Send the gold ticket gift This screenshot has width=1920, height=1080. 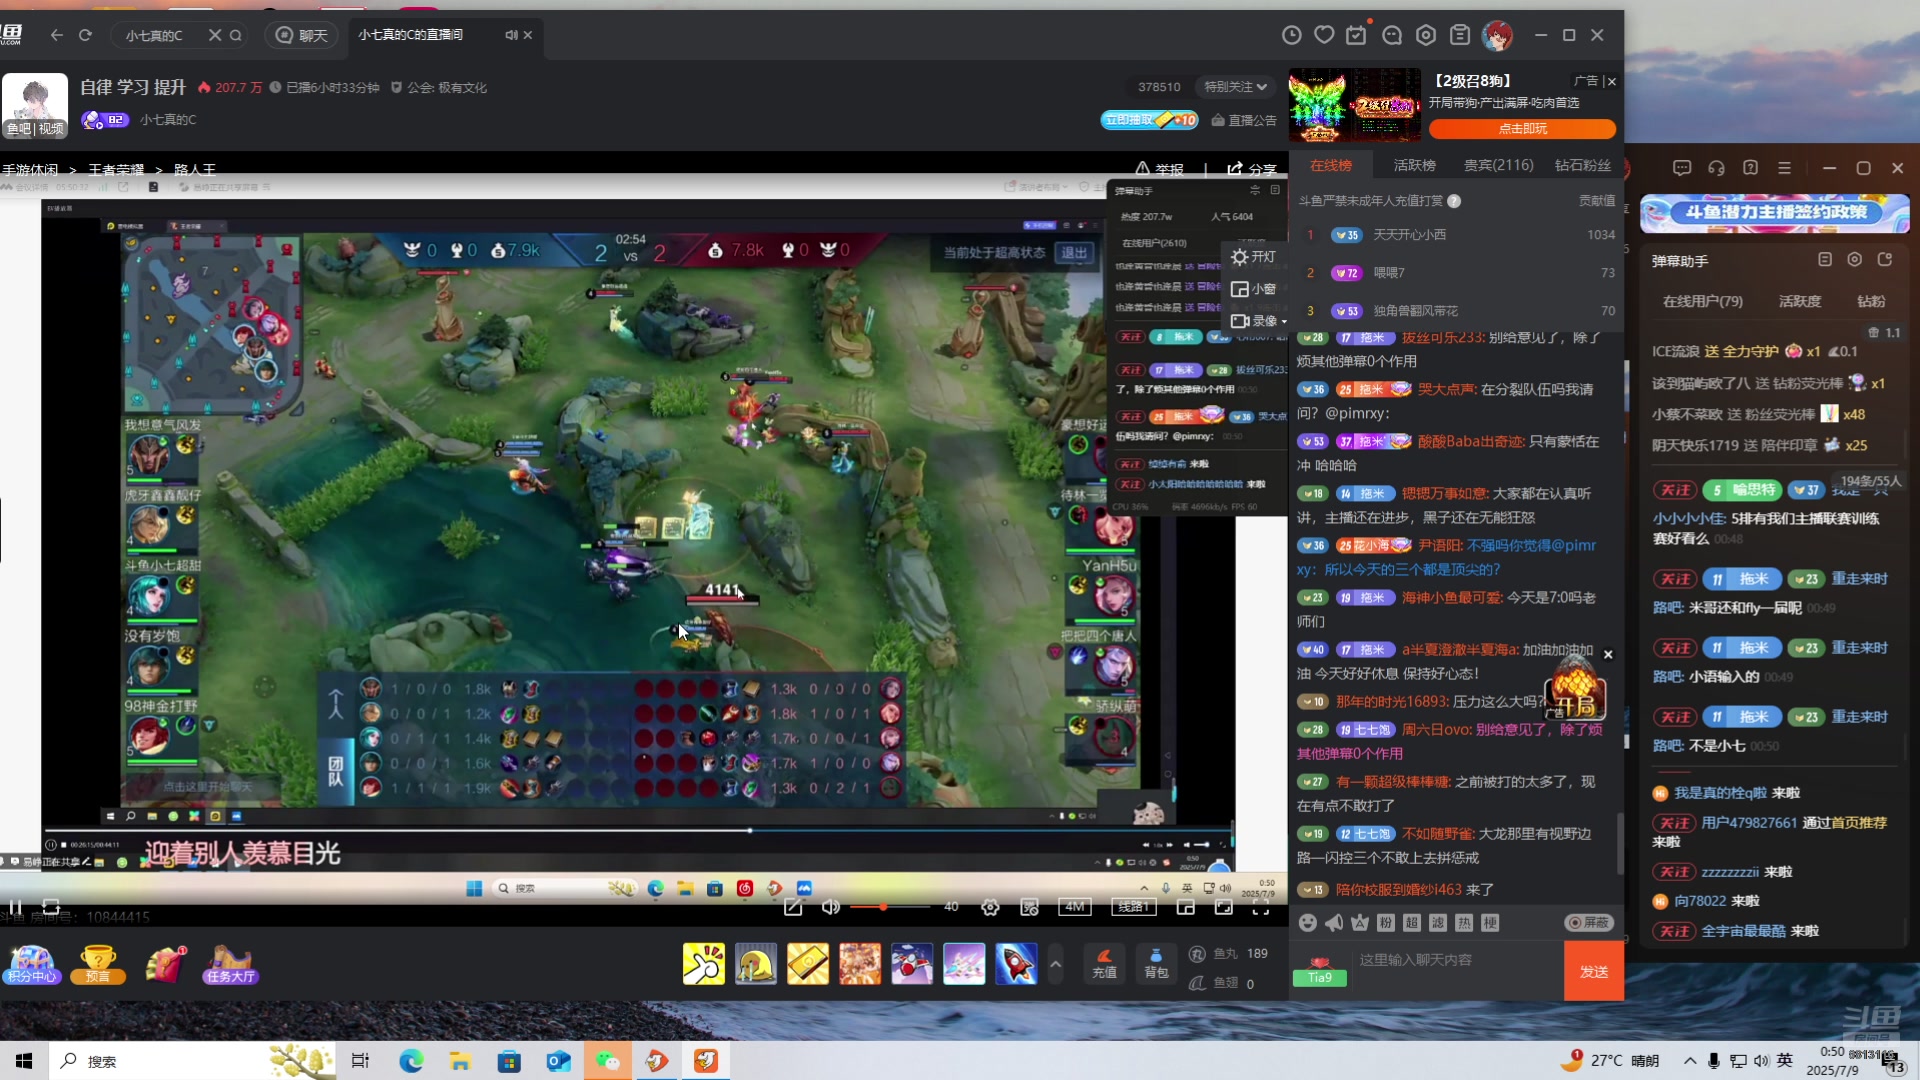pyautogui.click(x=808, y=964)
